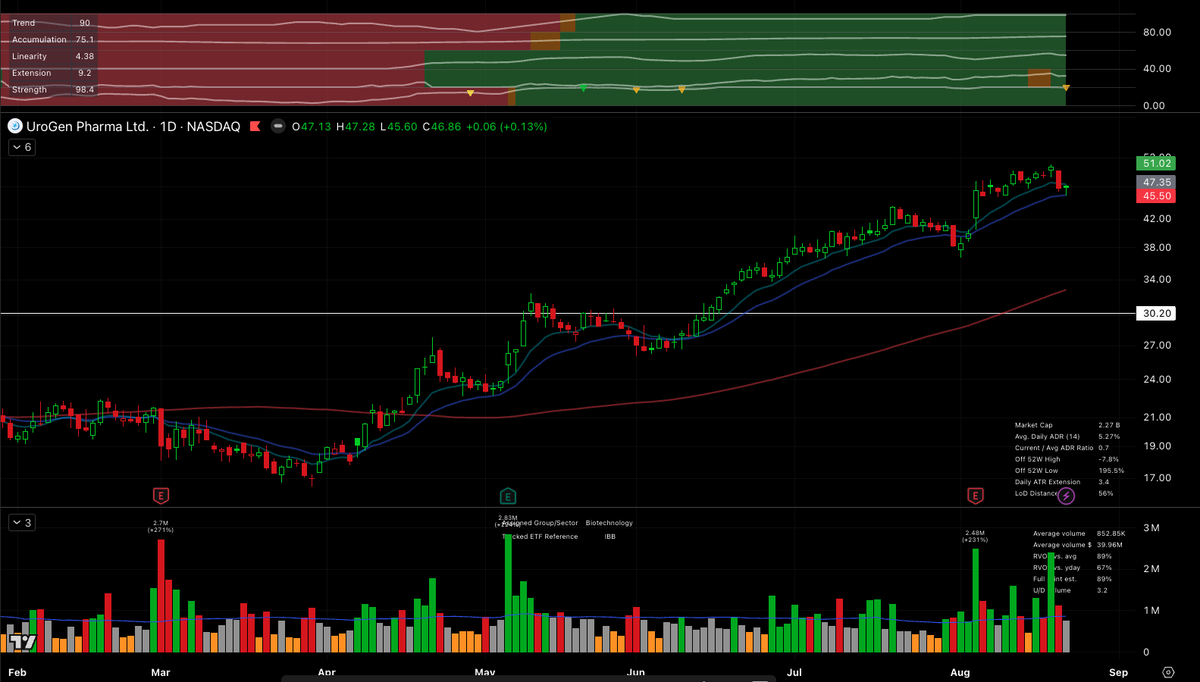Click the Strength 98.4 indicator row
Image resolution: width=1200 pixels, height=682 pixels.
point(53,90)
